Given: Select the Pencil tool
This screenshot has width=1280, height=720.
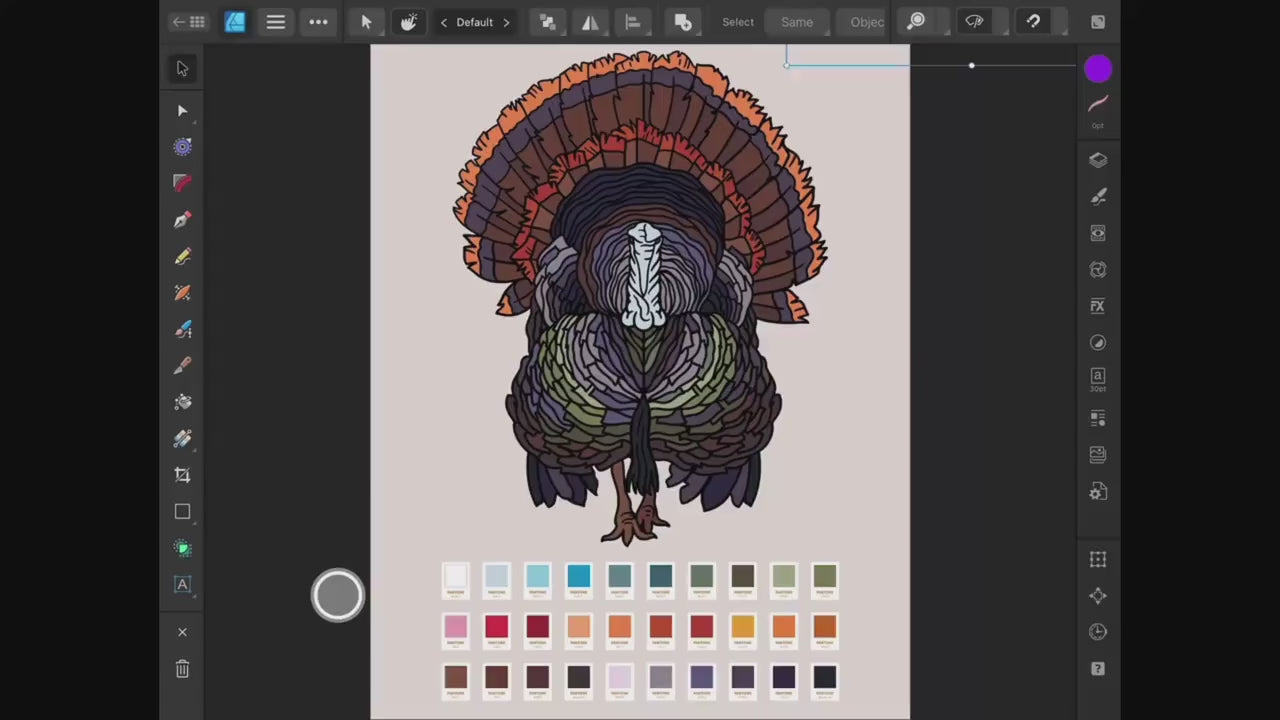Looking at the screenshot, I should [x=182, y=257].
